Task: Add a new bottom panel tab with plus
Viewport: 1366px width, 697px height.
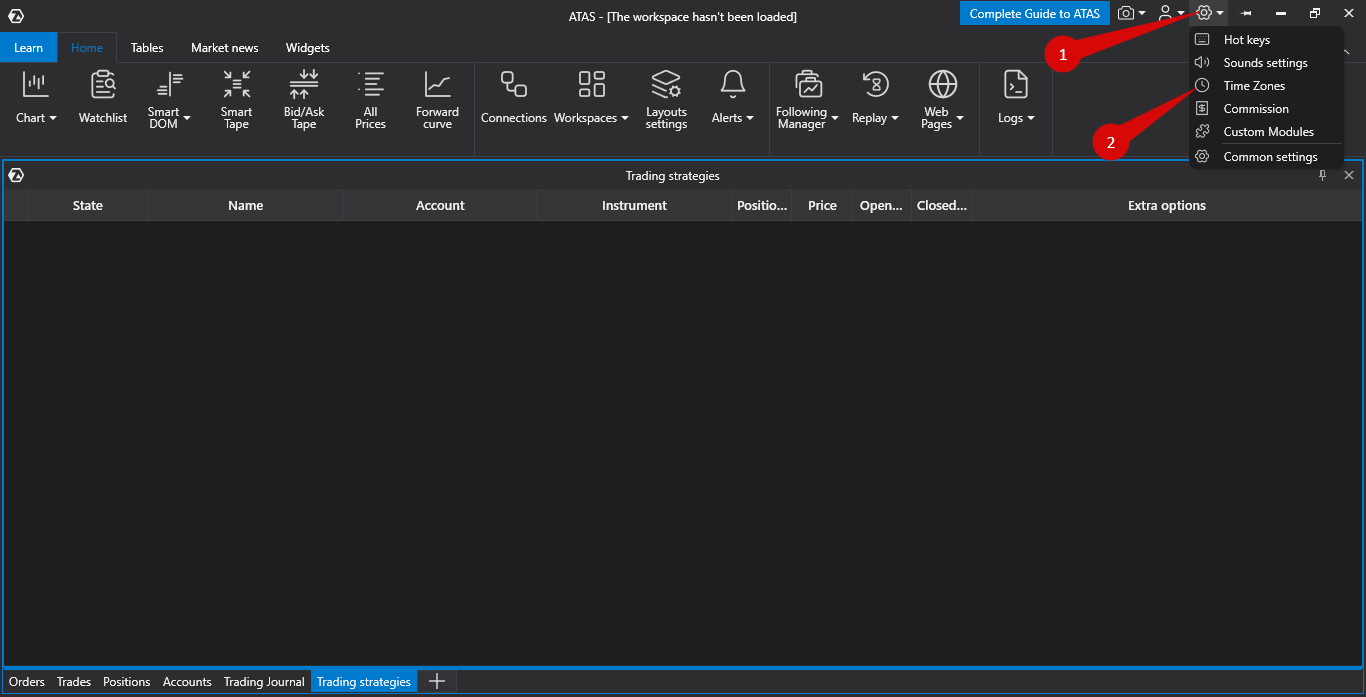Action: (436, 681)
